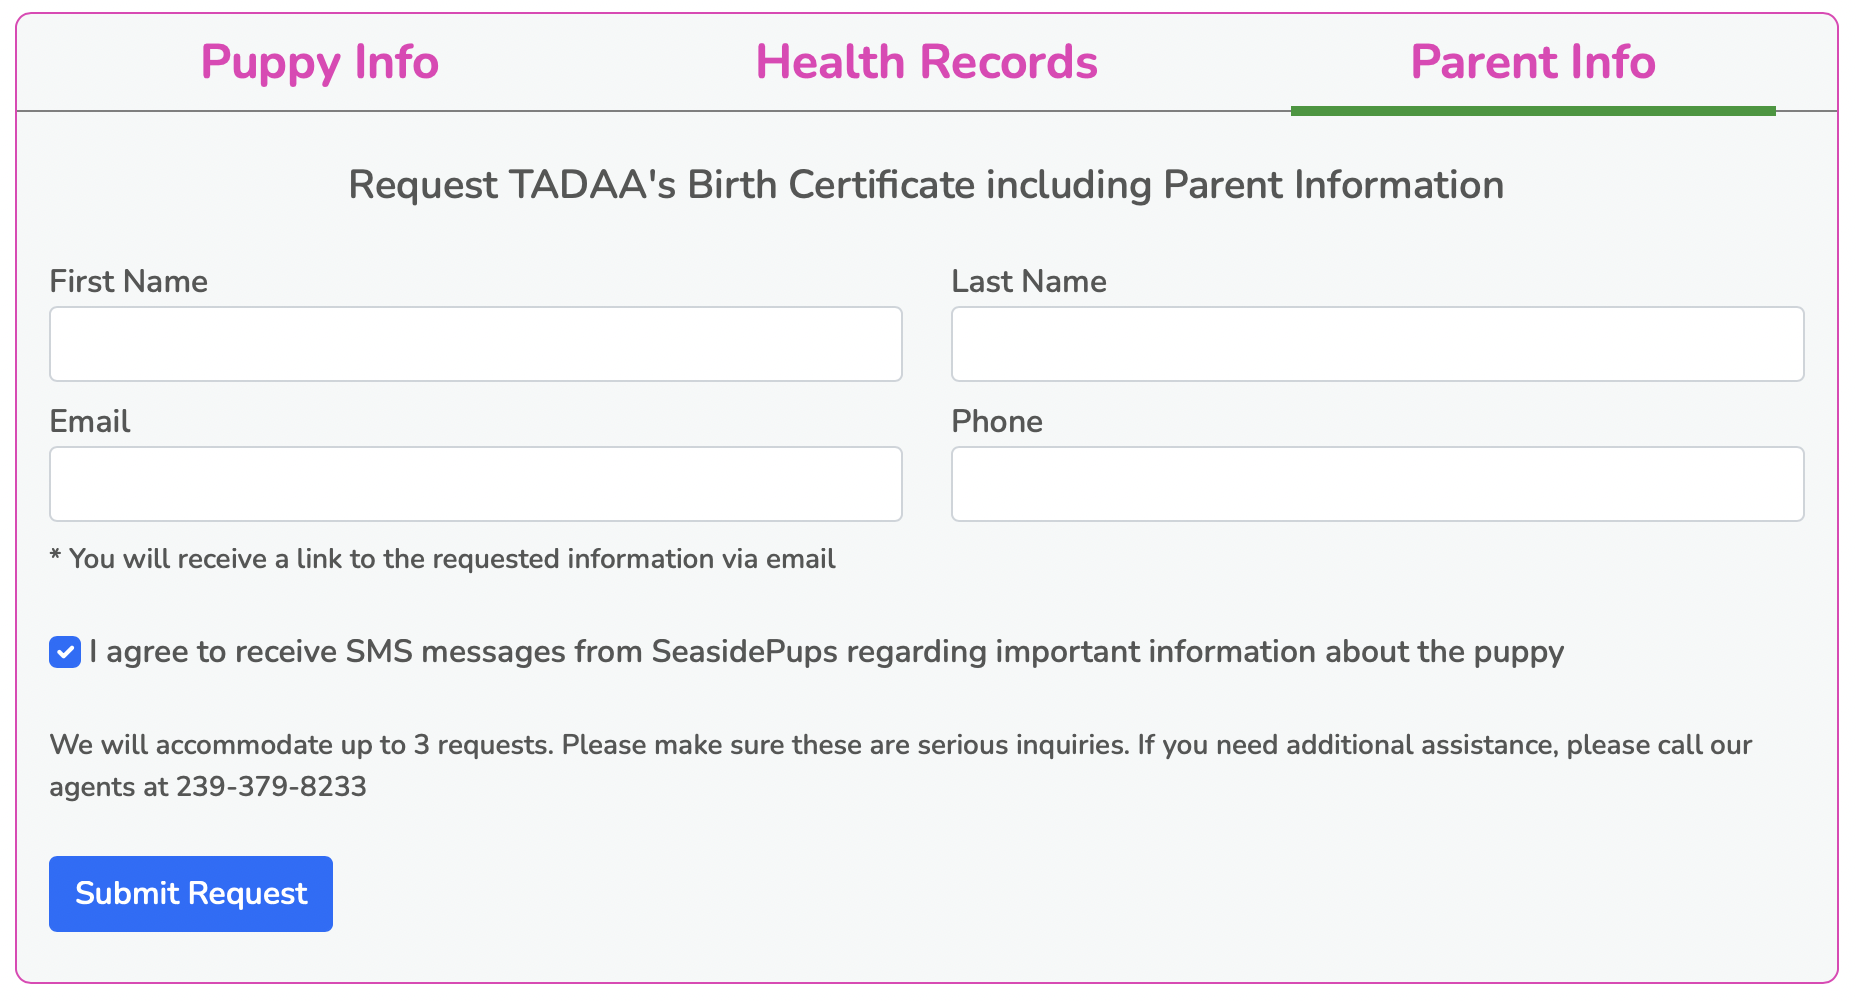This screenshot has height=1001, width=1856.
Task: Click the First Name field label
Action: tap(129, 281)
